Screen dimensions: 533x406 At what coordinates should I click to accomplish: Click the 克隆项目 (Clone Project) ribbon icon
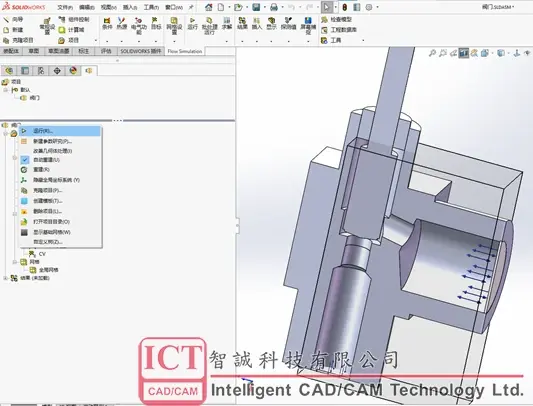18,40
